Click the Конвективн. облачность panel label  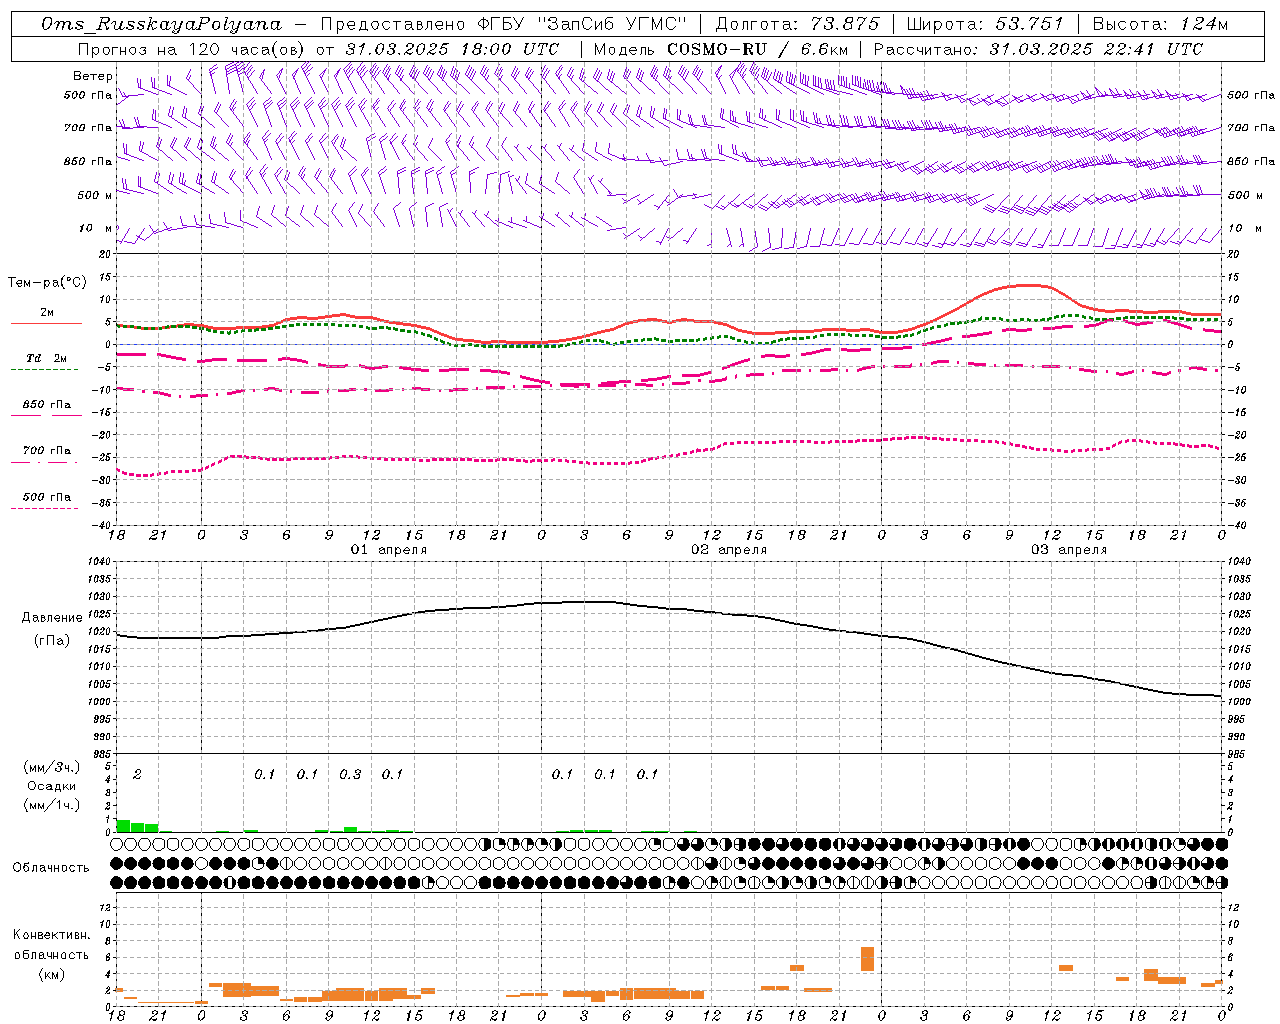(51, 945)
